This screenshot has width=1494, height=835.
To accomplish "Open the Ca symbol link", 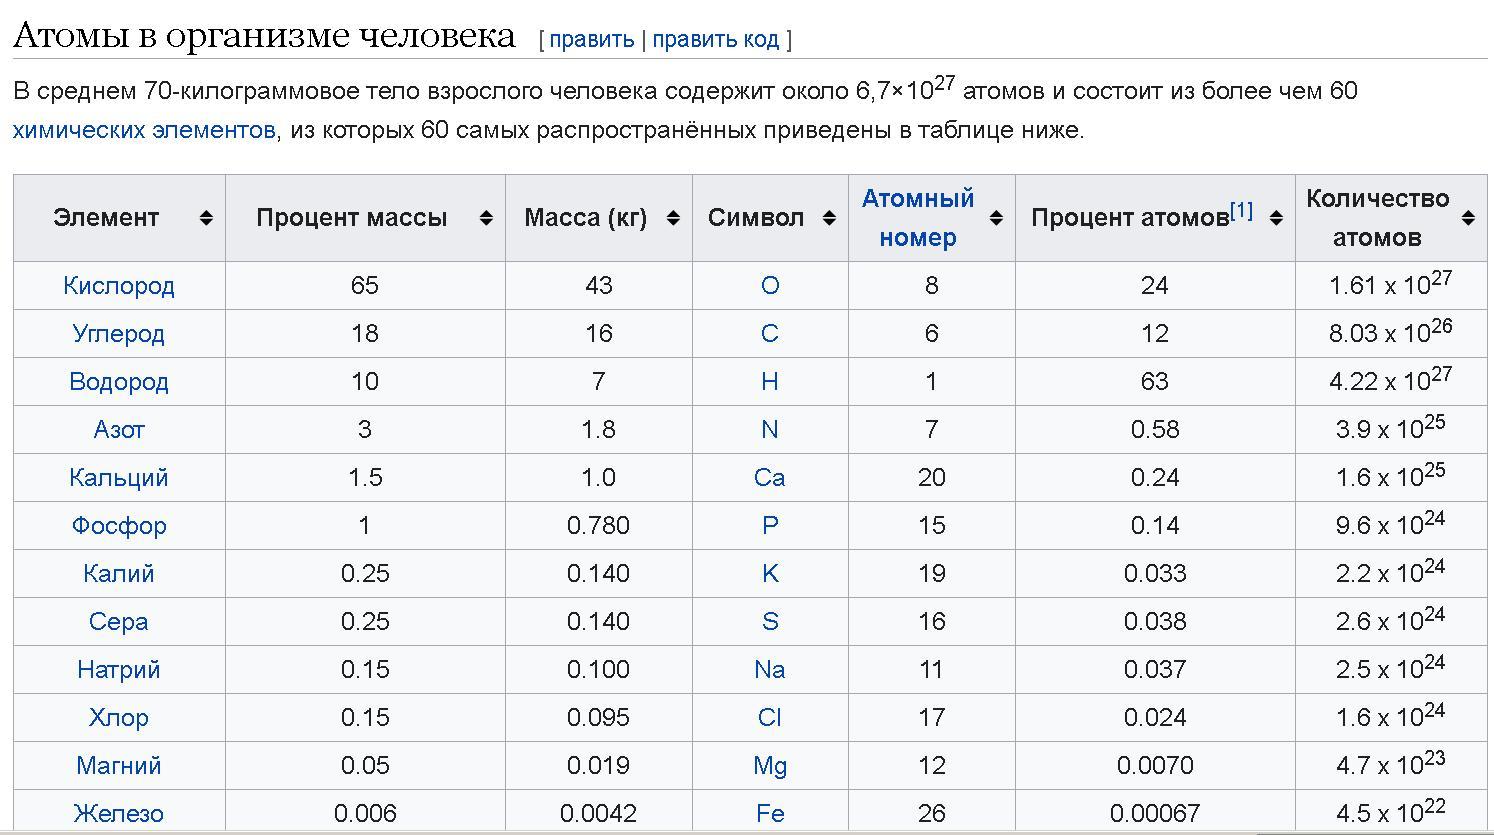I will point(770,478).
